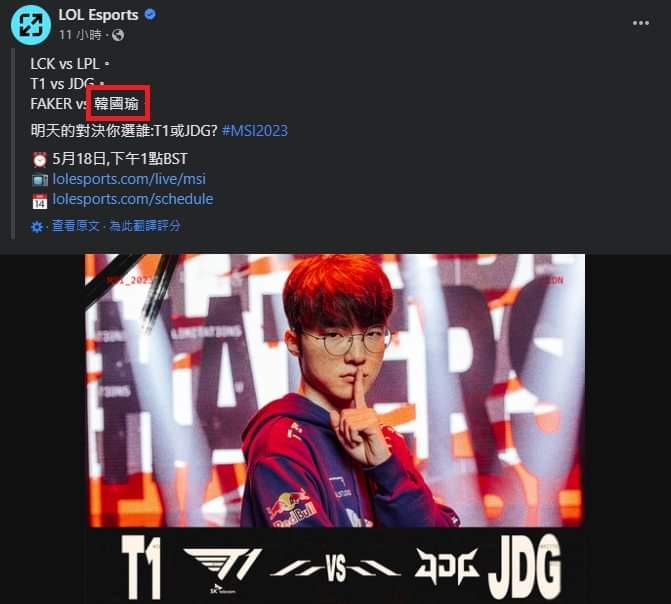
Task: Click the translation settings gear icon
Action: click(37, 226)
